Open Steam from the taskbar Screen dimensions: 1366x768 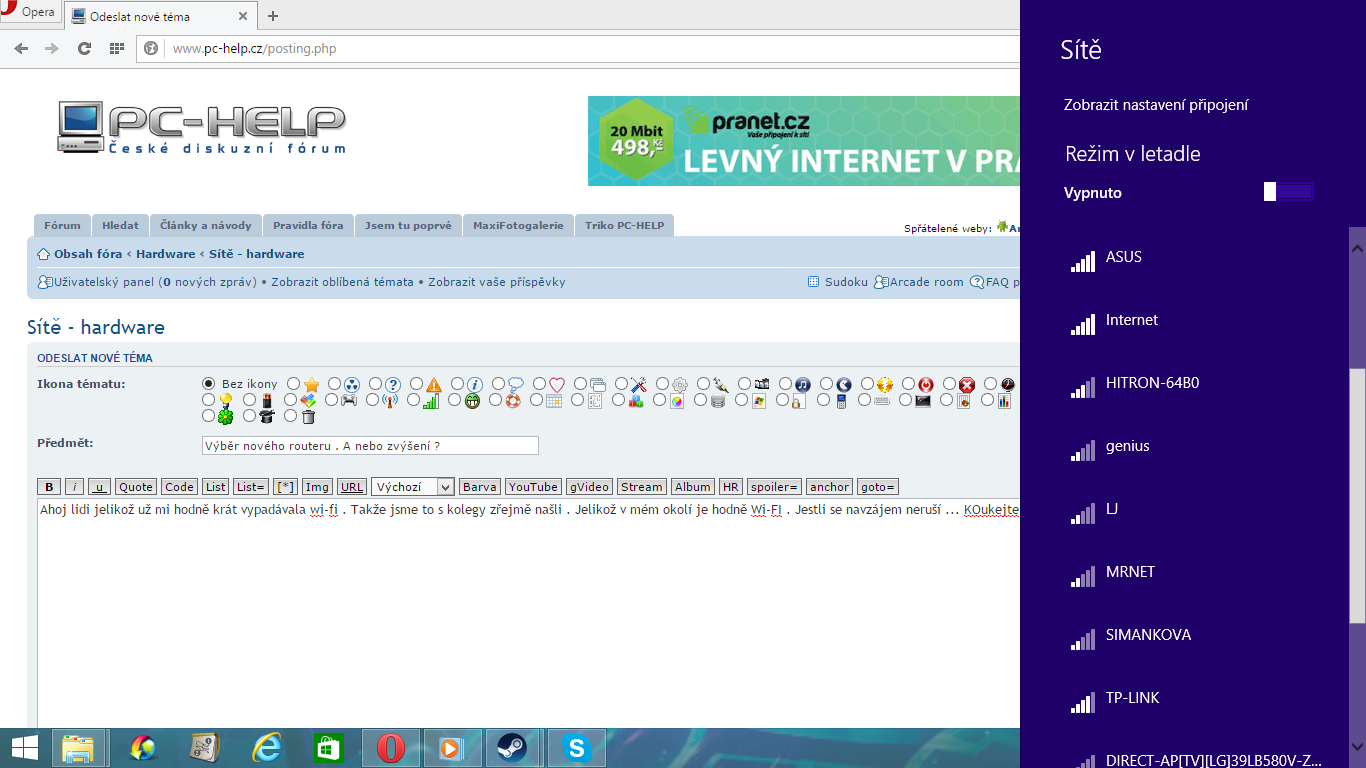(513, 747)
